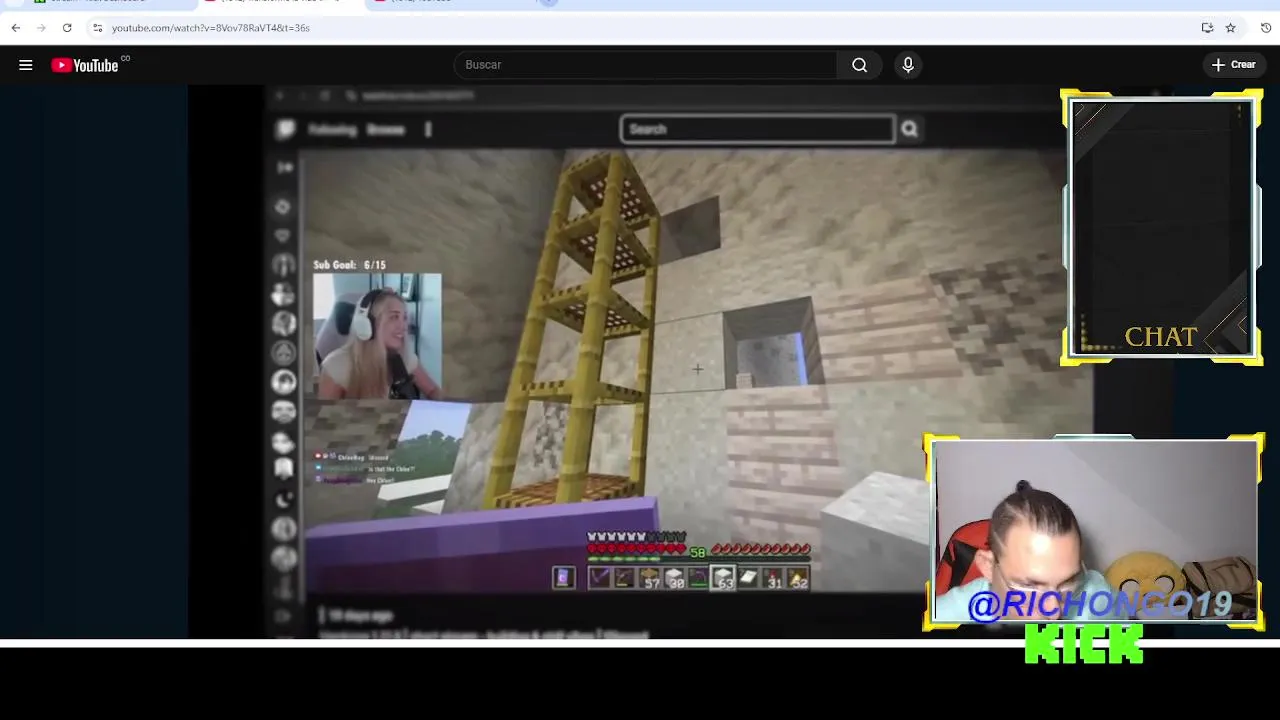Click the icon left of the bookmark star
This screenshot has height=720, width=1280.
[x=1207, y=28]
